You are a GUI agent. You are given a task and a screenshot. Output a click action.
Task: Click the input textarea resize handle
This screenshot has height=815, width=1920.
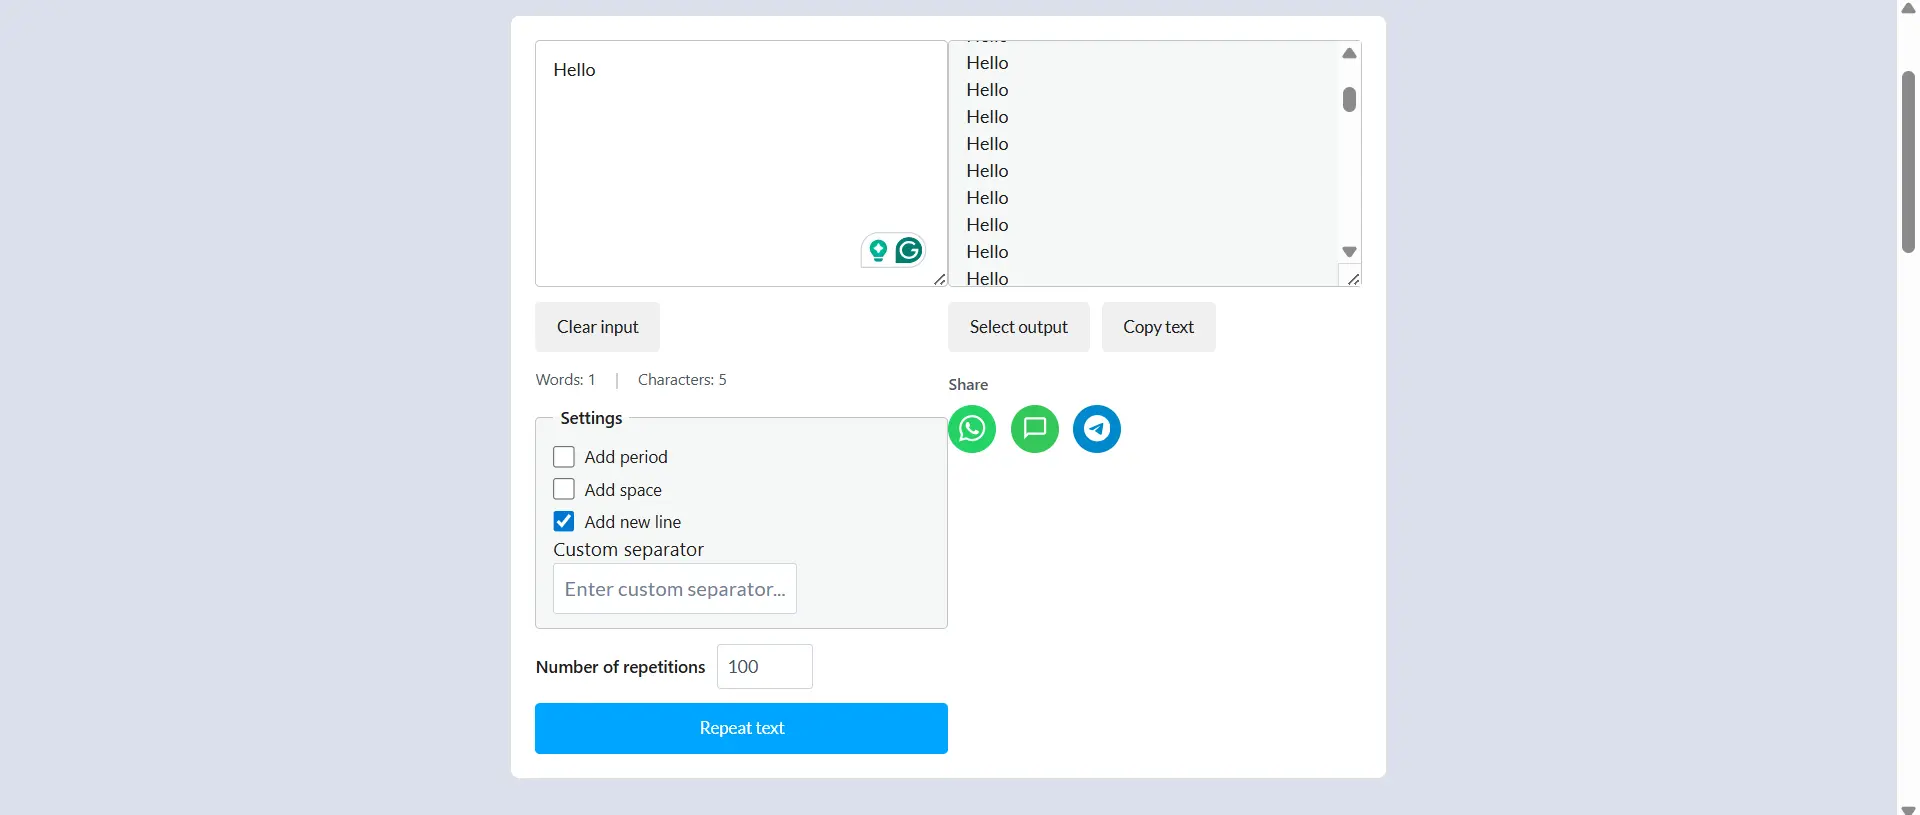[x=940, y=279]
